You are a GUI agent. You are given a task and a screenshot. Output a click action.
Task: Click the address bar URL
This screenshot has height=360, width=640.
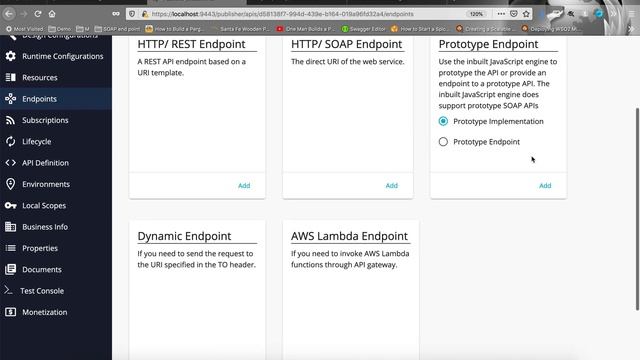pyautogui.click(x=282, y=14)
